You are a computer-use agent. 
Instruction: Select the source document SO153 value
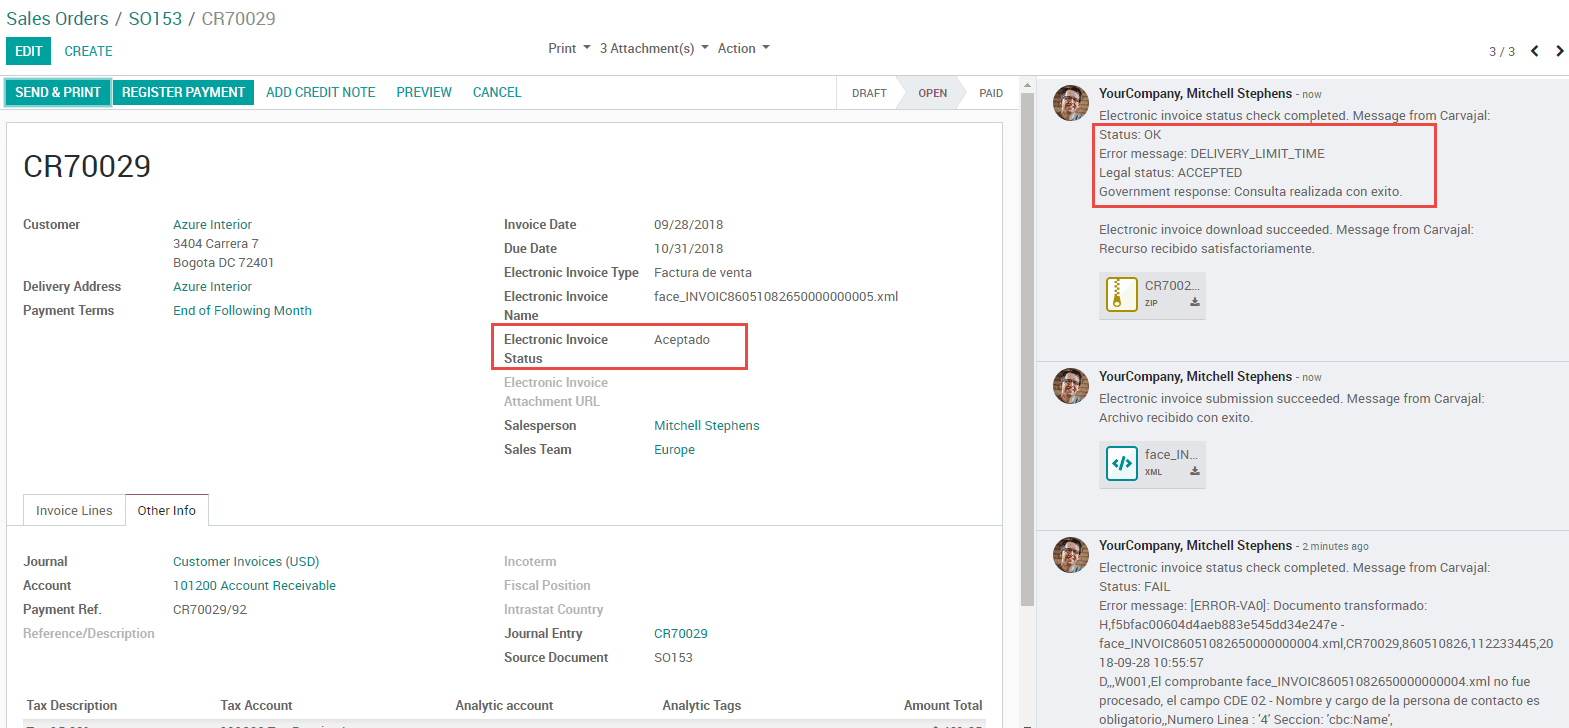673,658
